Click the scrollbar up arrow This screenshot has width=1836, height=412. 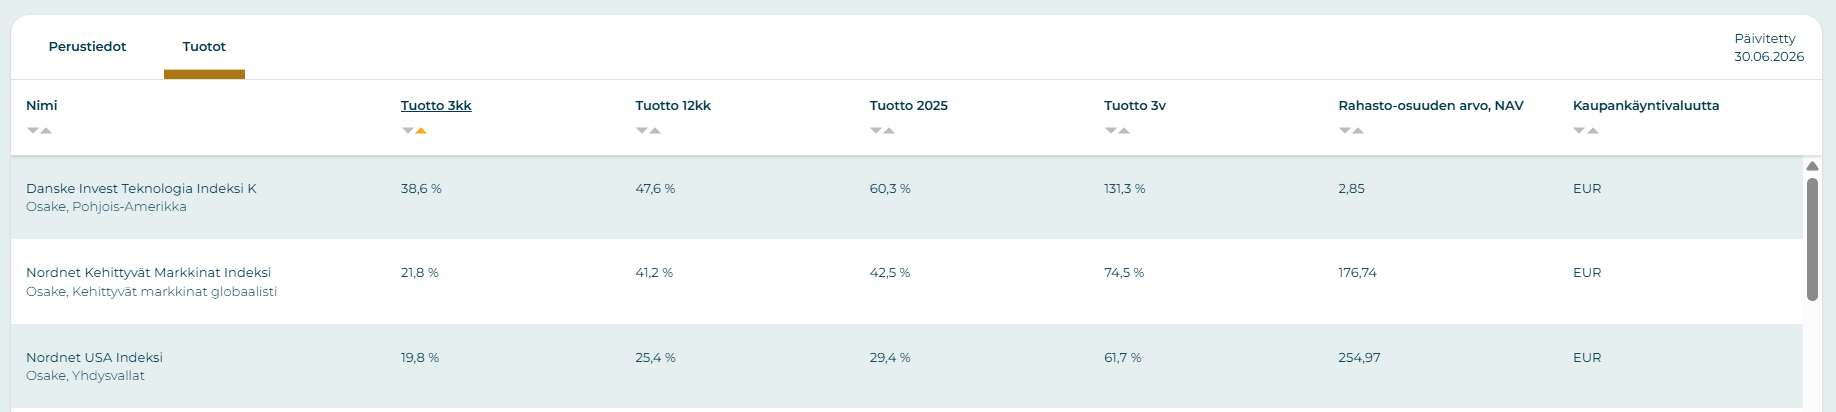(x=1812, y=166)
